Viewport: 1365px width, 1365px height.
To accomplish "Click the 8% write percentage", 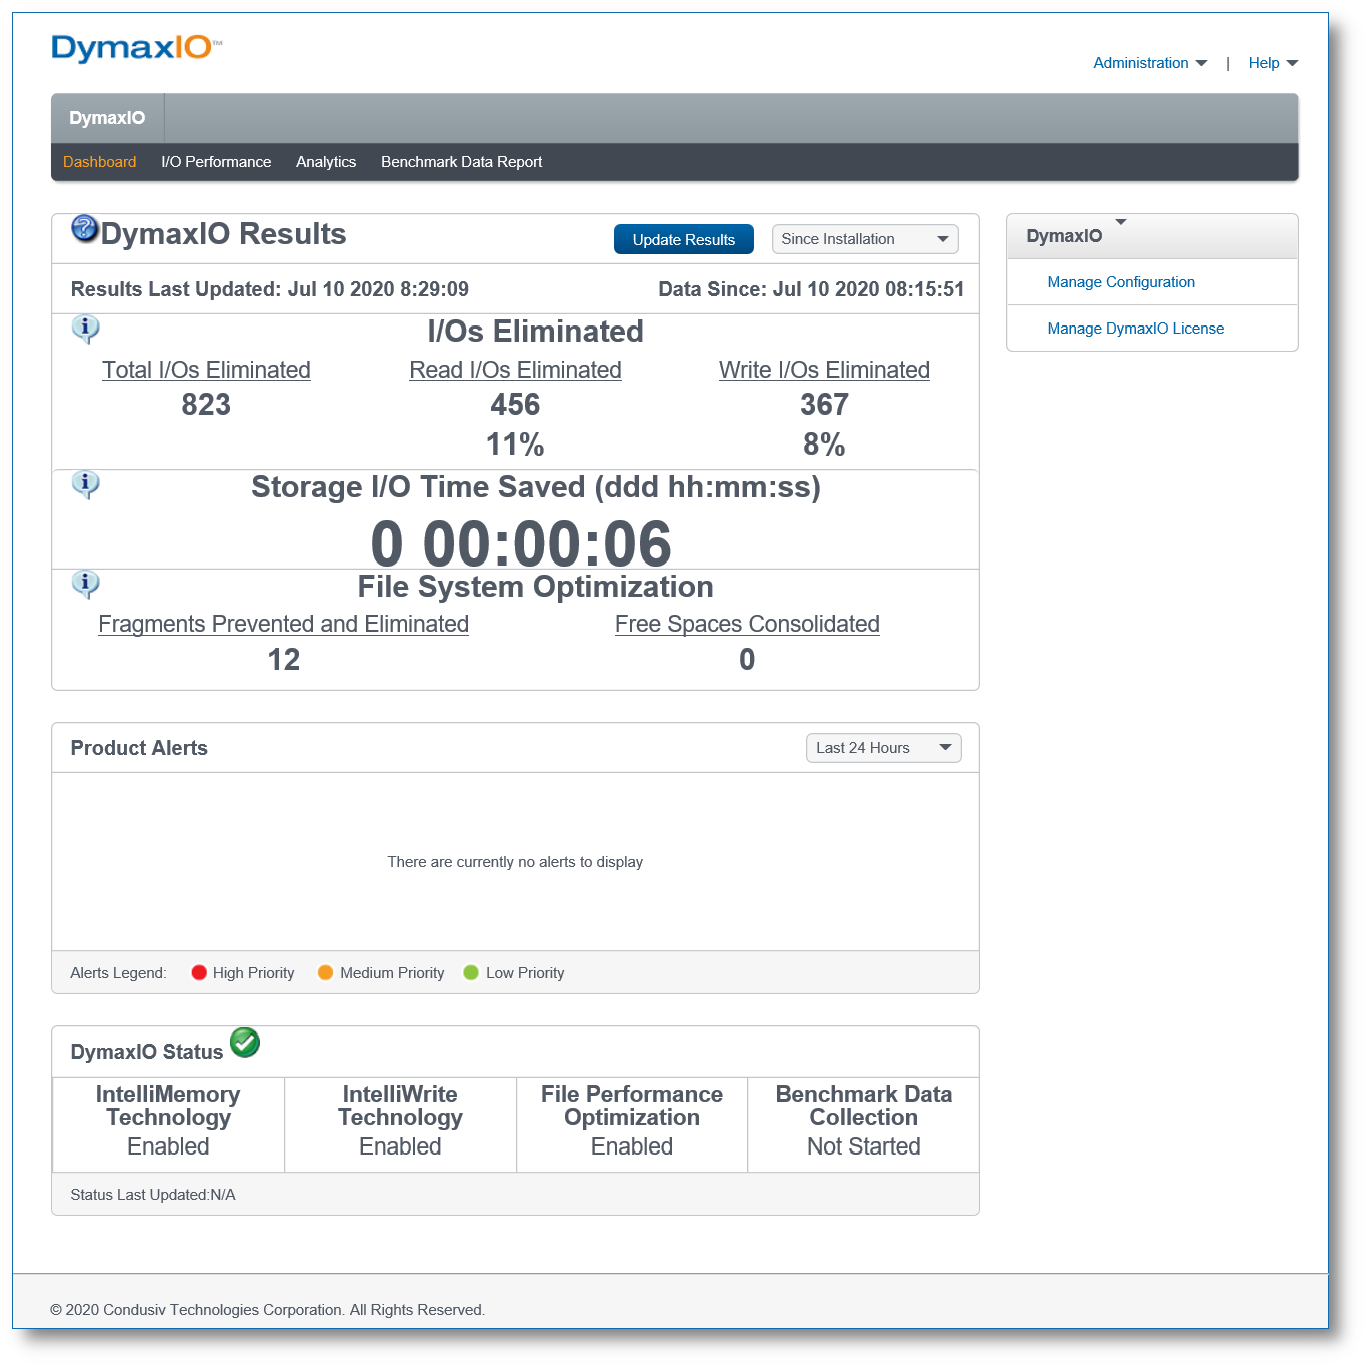I will (x=824, y=444).
